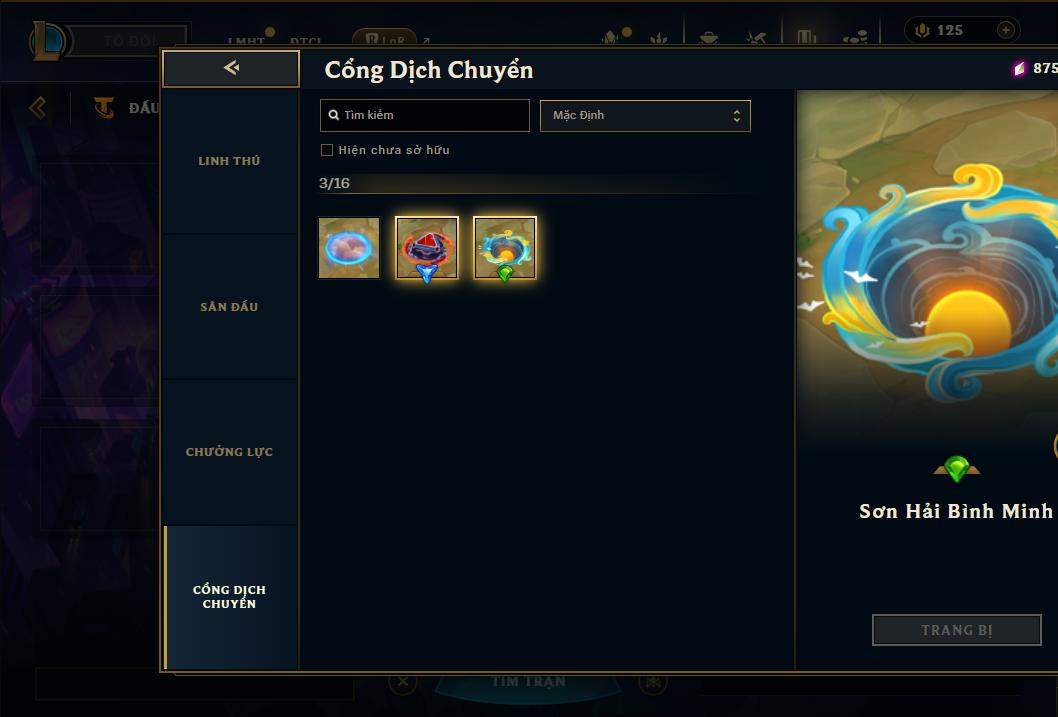Click the Trang Bị equip button
Viewport: 1058px width, 717px height.
click(x=956, y=630)
